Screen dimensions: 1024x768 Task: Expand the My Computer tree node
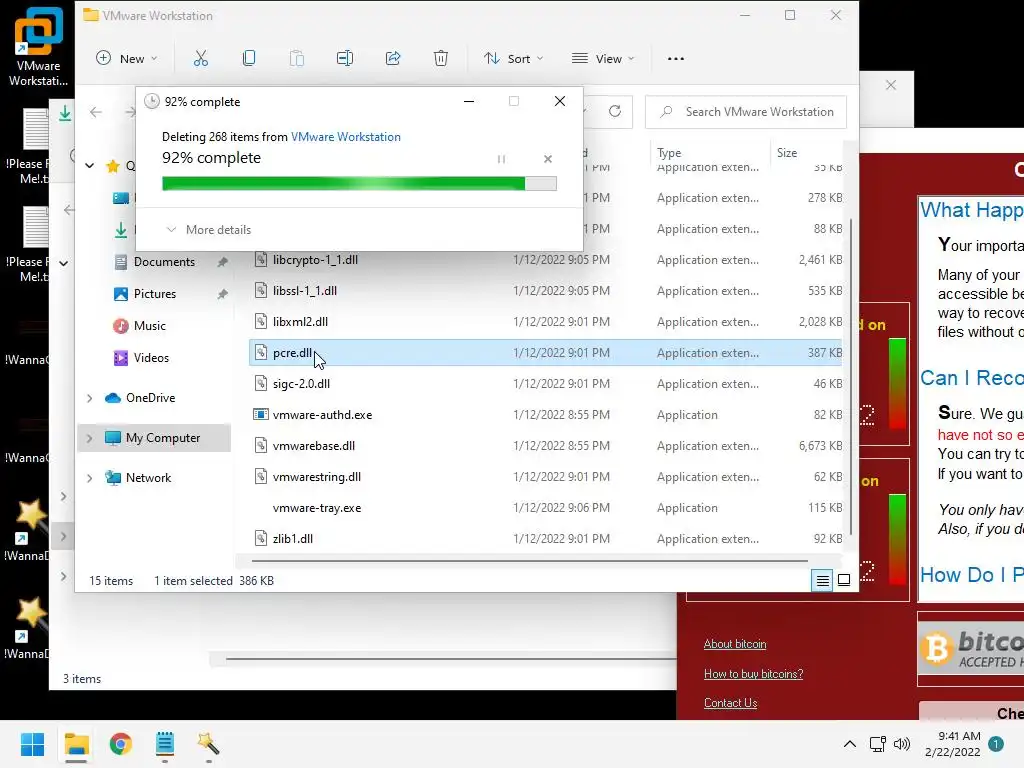click(x=89, y=438)
